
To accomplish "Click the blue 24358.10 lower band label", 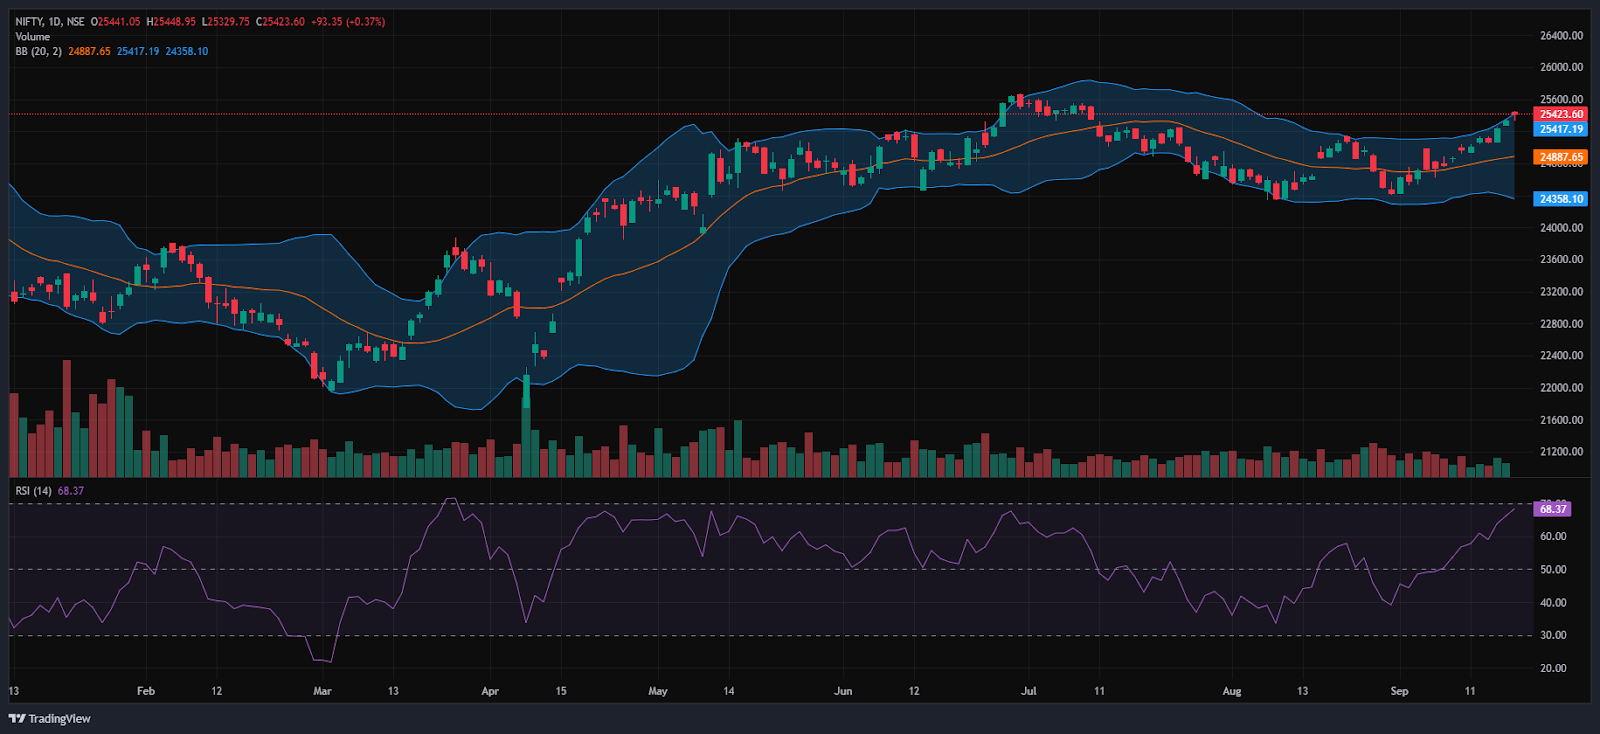I will tap(1561, 199).
